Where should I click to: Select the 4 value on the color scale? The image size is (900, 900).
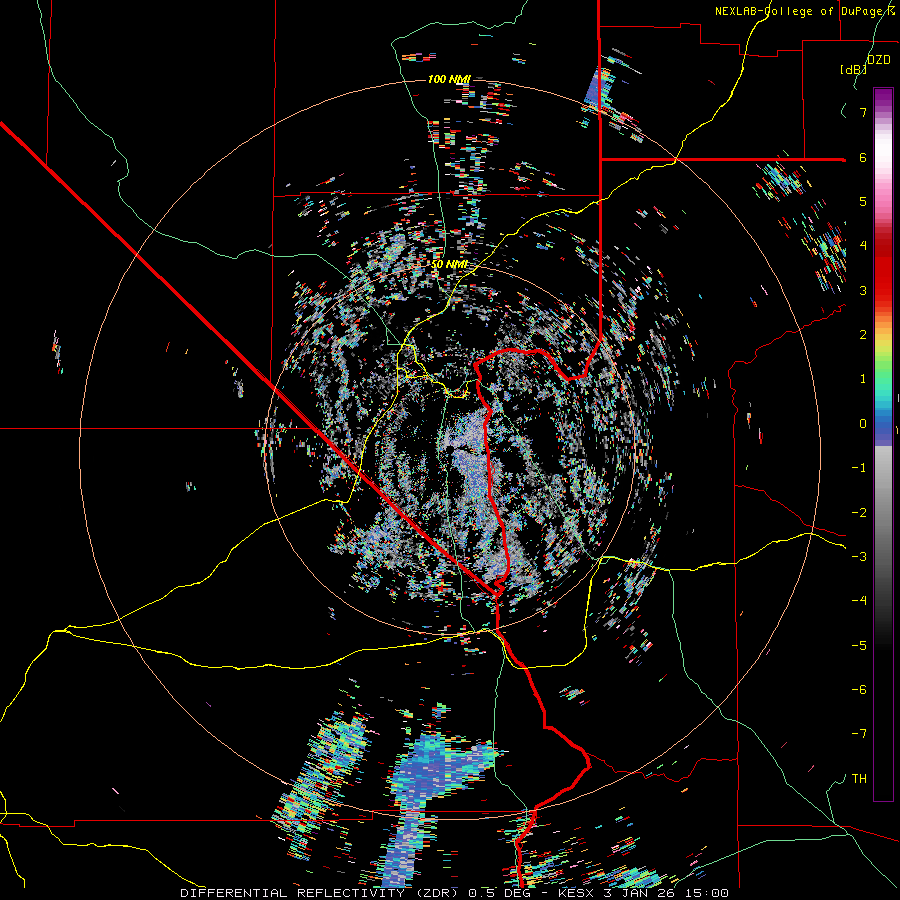[x=863, y=246]
